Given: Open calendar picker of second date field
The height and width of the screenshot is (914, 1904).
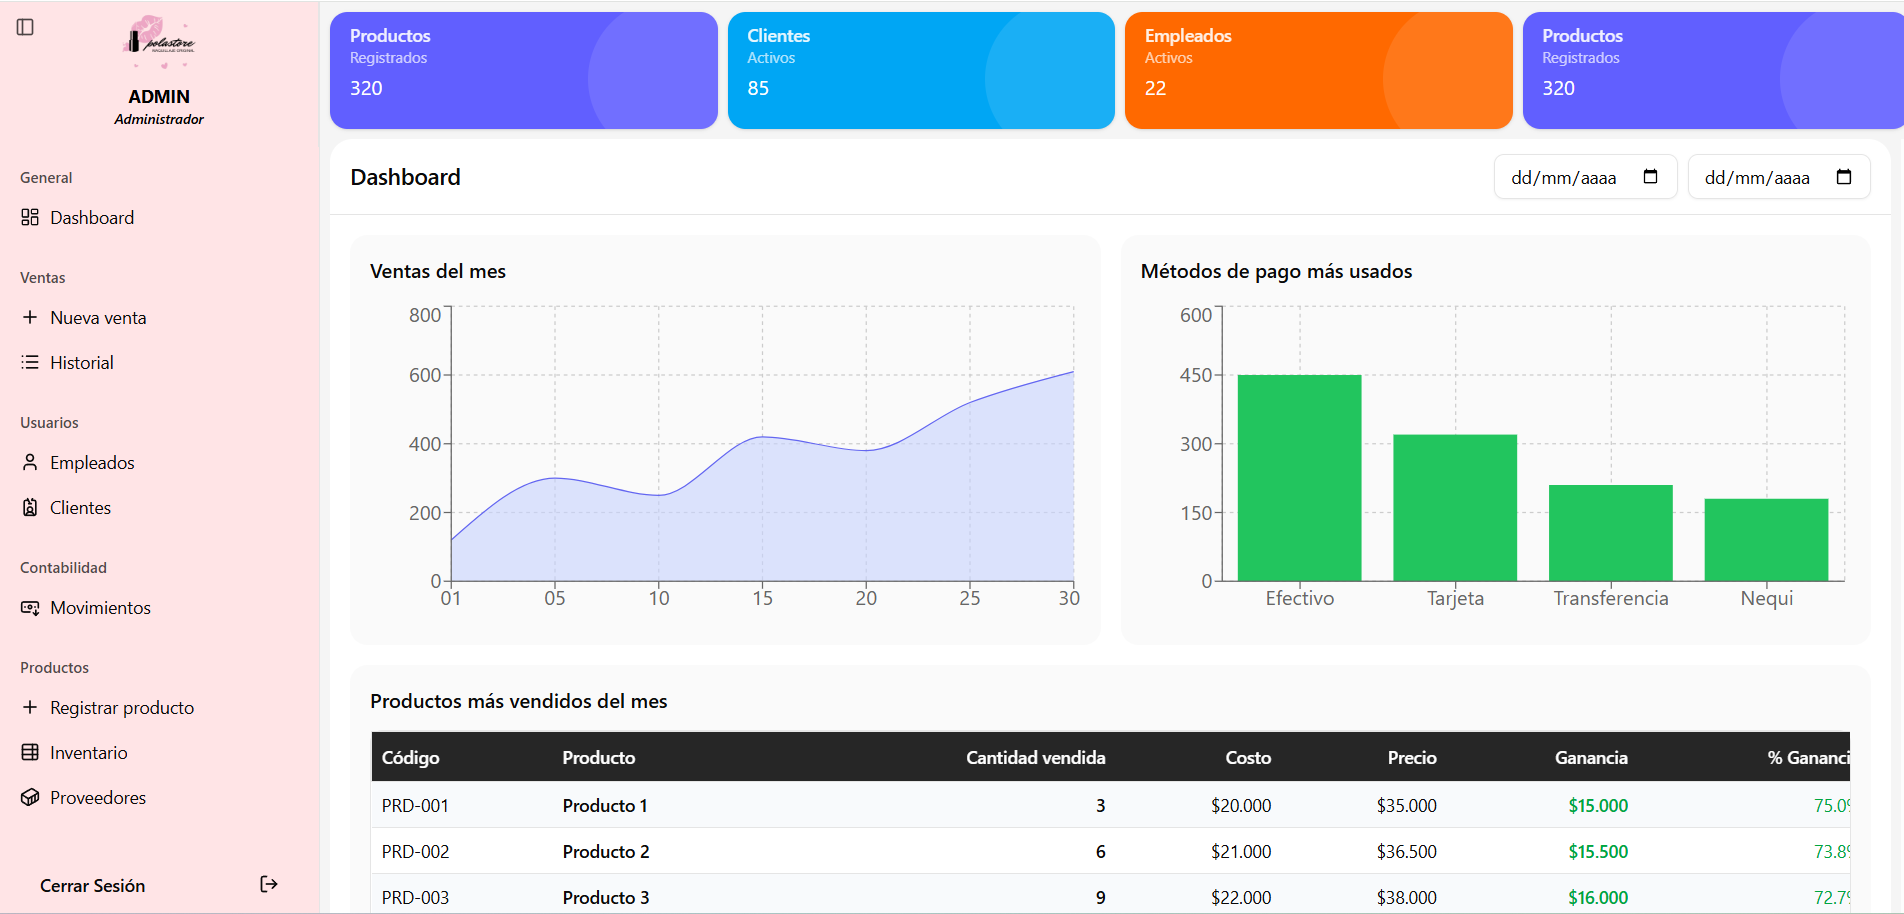Looking at the screenshot, I should (x=1844, y=177).
